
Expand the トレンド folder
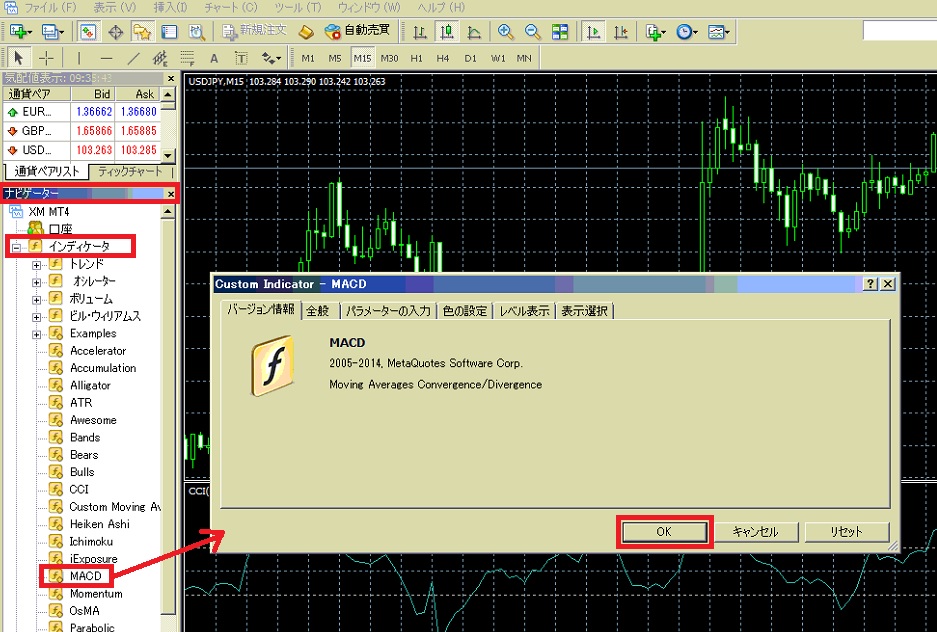click(36, 265)
